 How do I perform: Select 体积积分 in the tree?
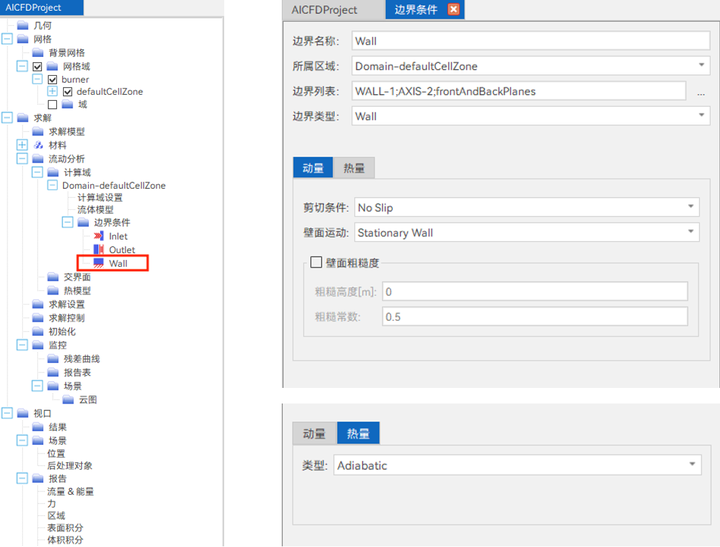(x=65, y=540)
